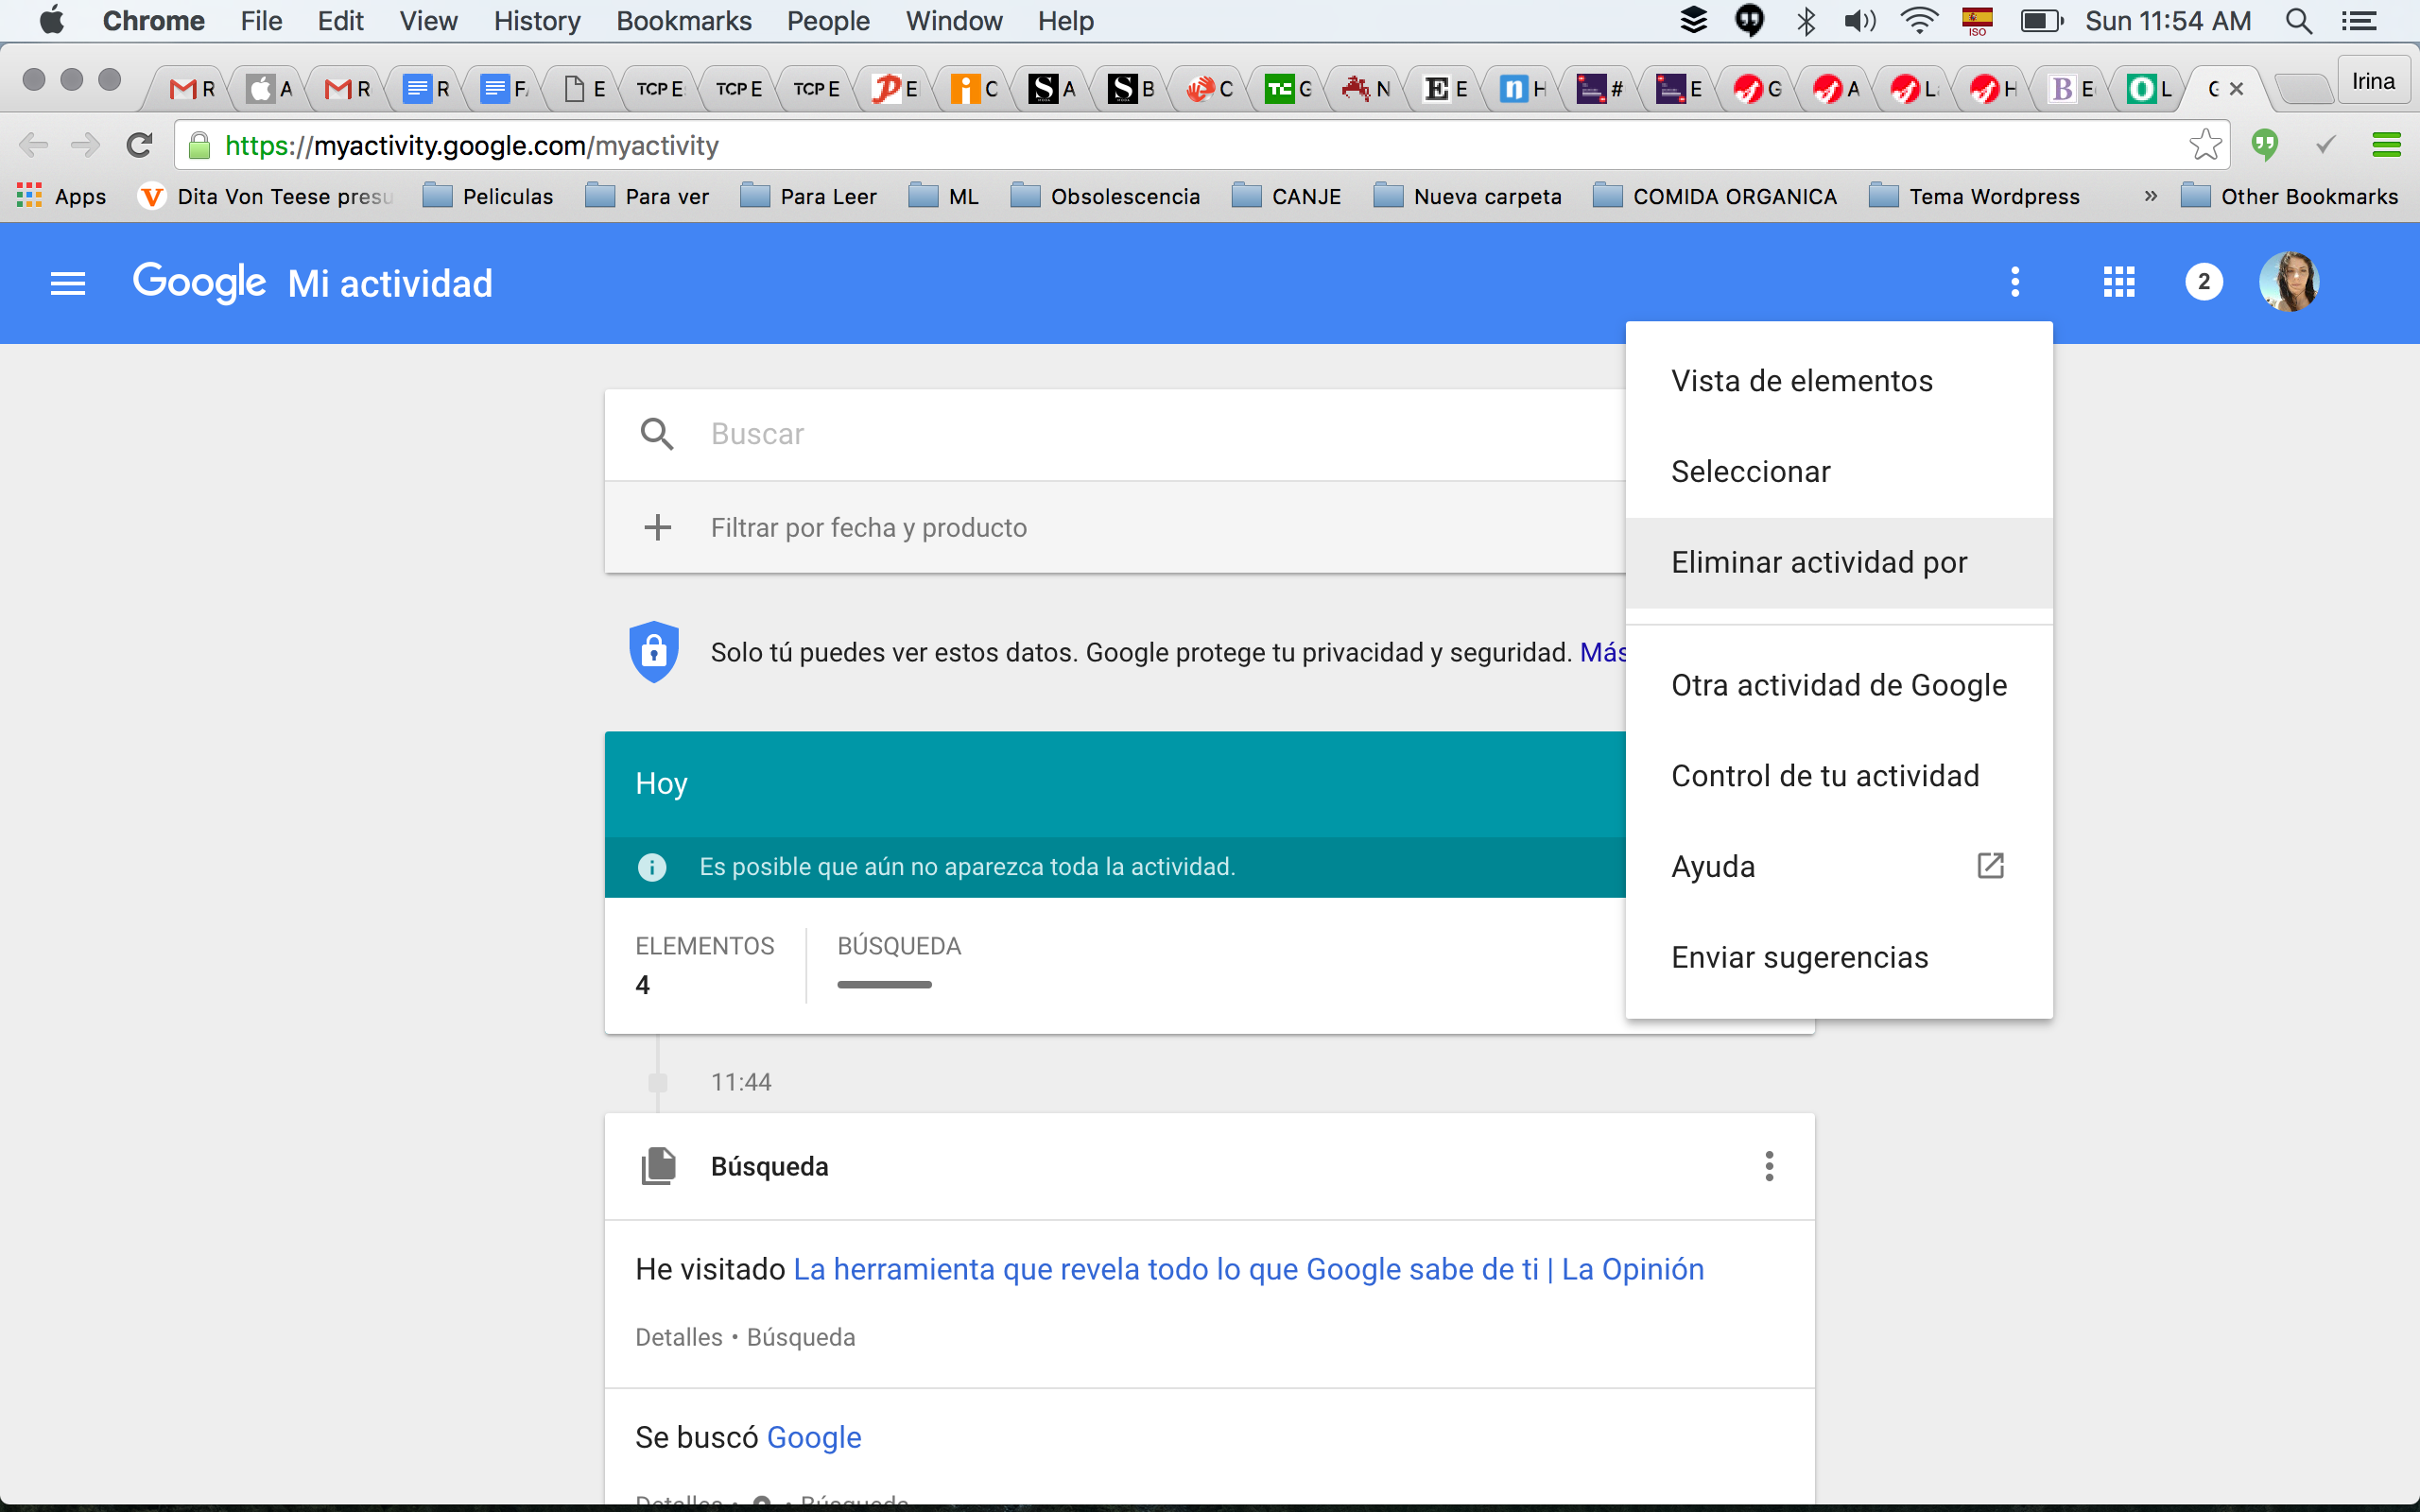
Task: Open the Chrome app menu in menu bar
Action: [154, 21]
